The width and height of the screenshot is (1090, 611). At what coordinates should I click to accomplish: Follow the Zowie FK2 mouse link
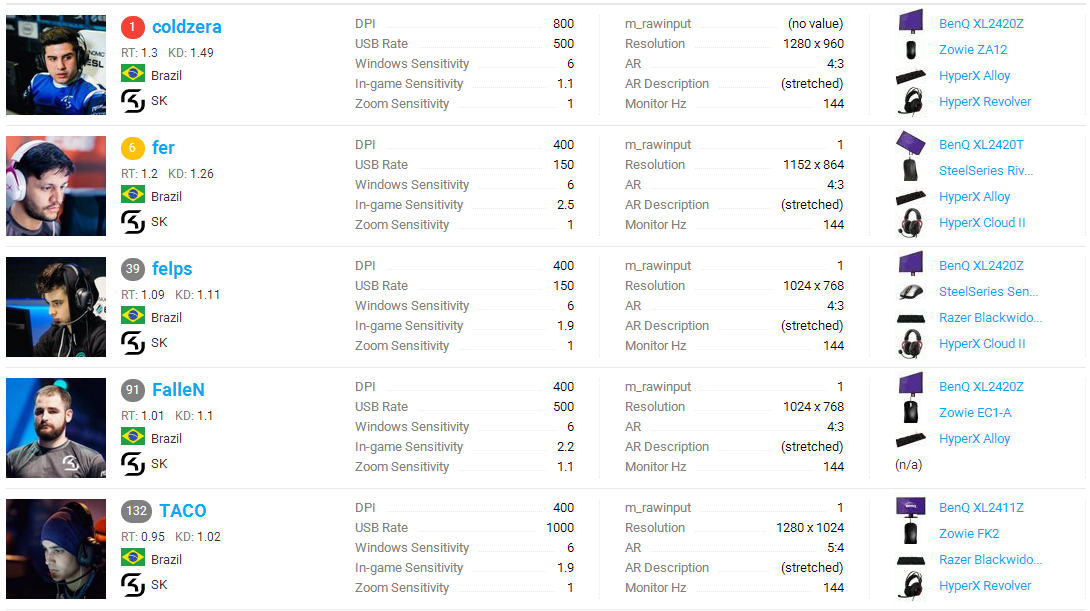(x=968, y=534)
